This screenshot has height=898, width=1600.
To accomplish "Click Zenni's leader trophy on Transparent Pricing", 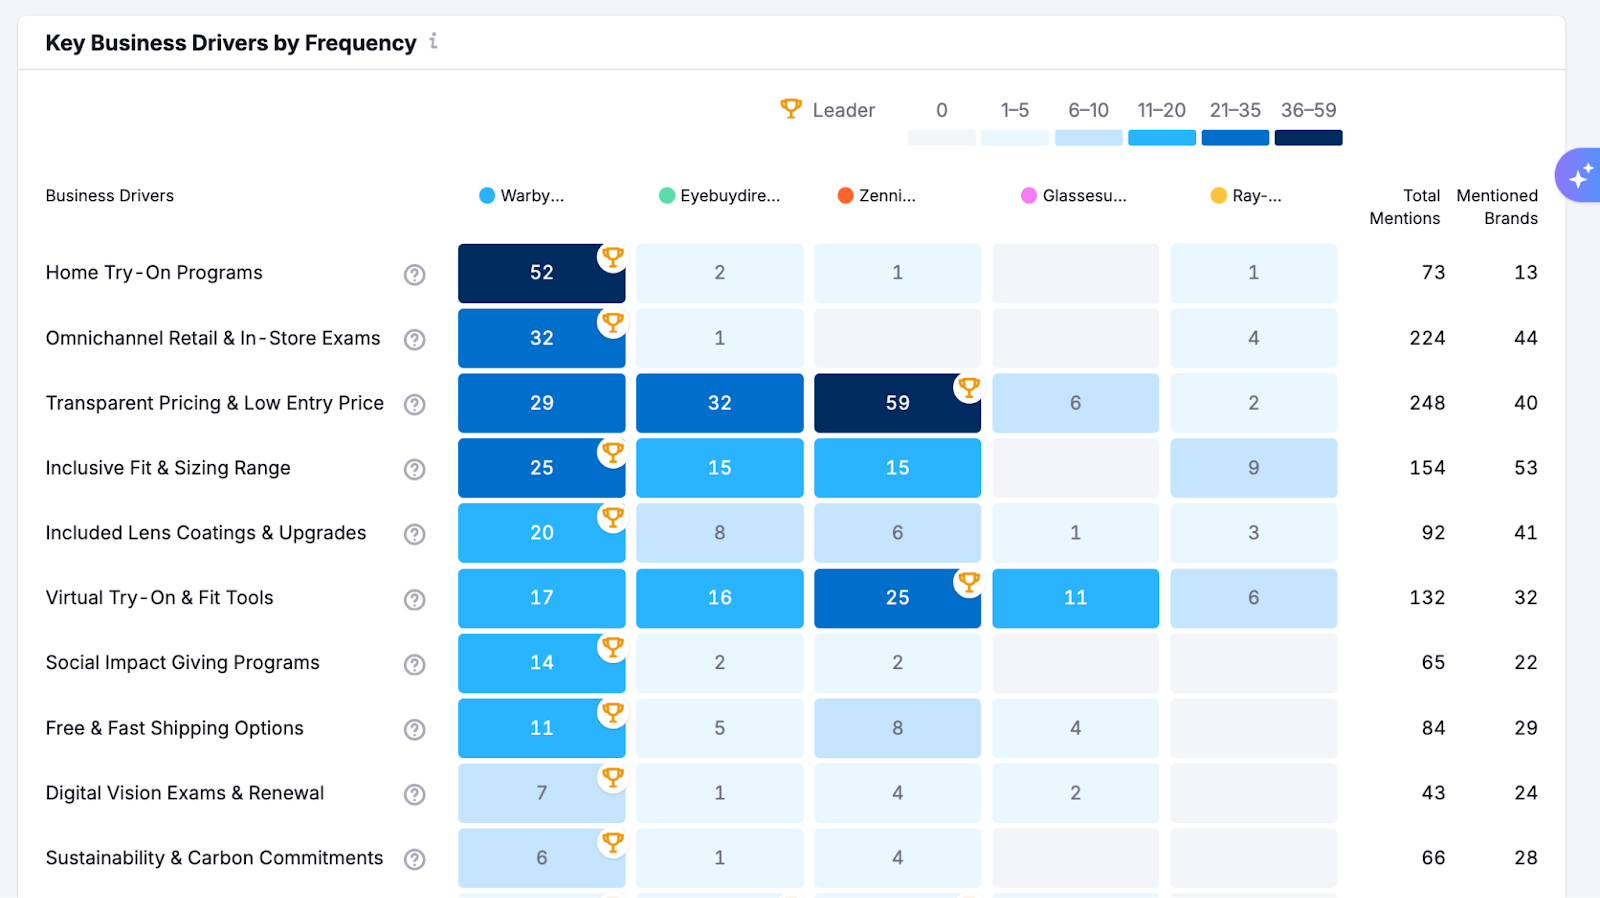I will click(x=968, y=387).
